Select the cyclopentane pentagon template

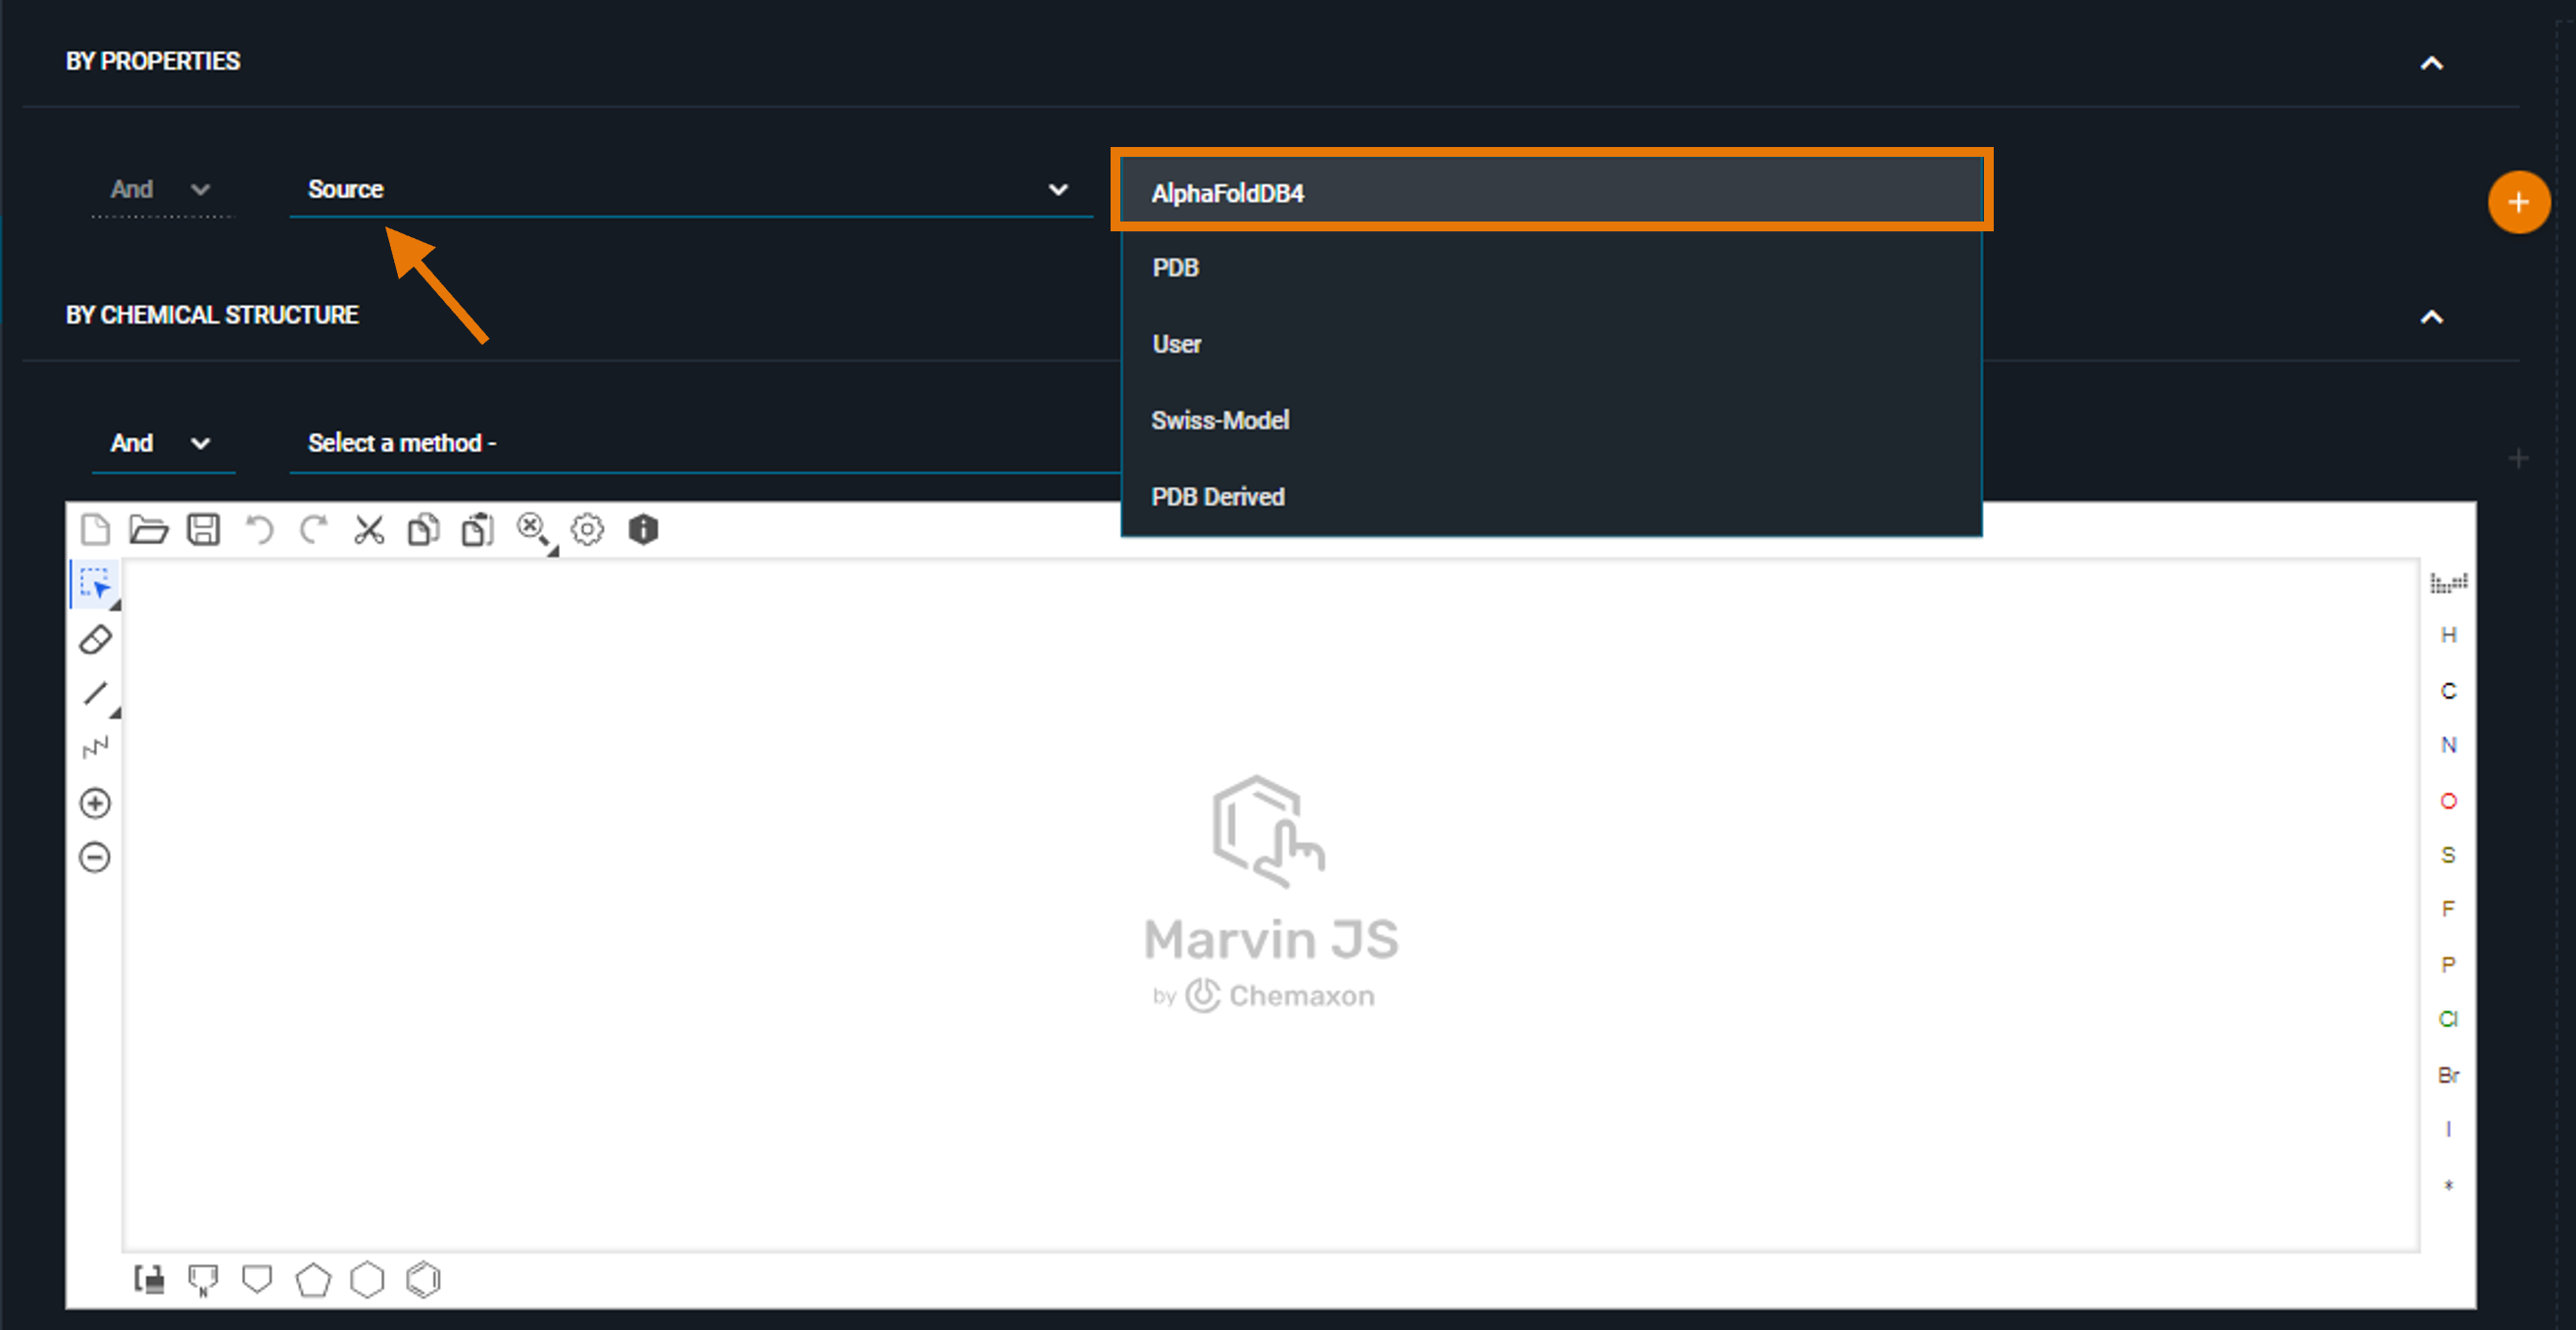(313, 1279)
